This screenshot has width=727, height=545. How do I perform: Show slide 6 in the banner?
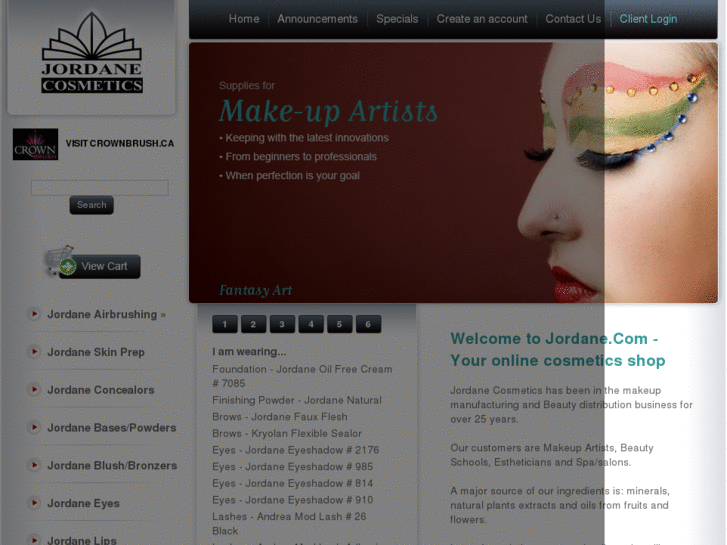369,324
